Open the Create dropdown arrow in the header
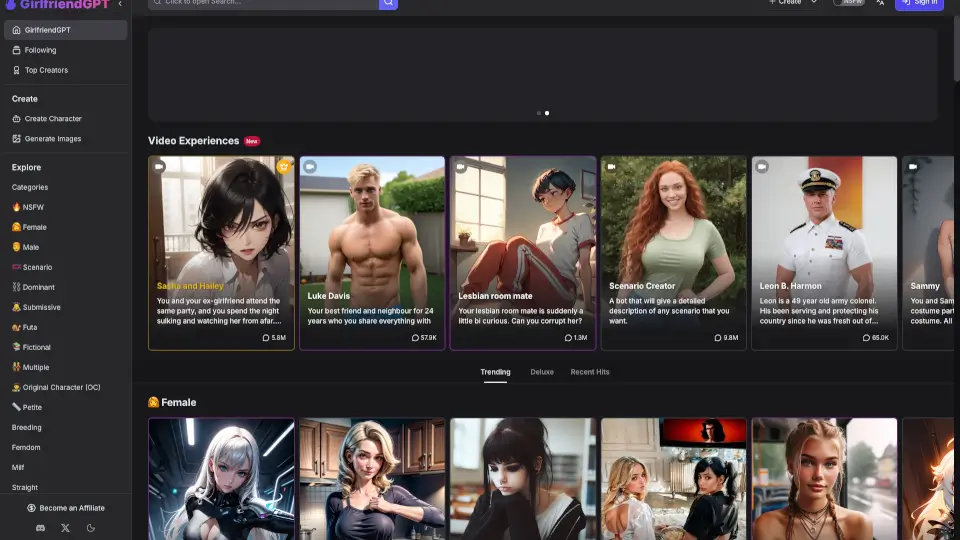 [x=814, y=3]
